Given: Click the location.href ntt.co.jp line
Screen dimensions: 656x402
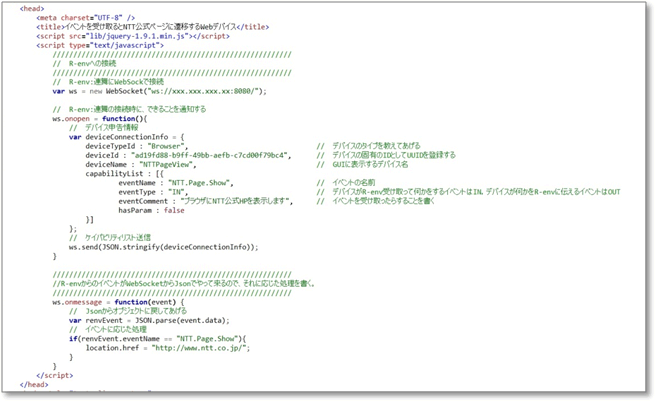Looking at the screenshot, I should 168,348.
